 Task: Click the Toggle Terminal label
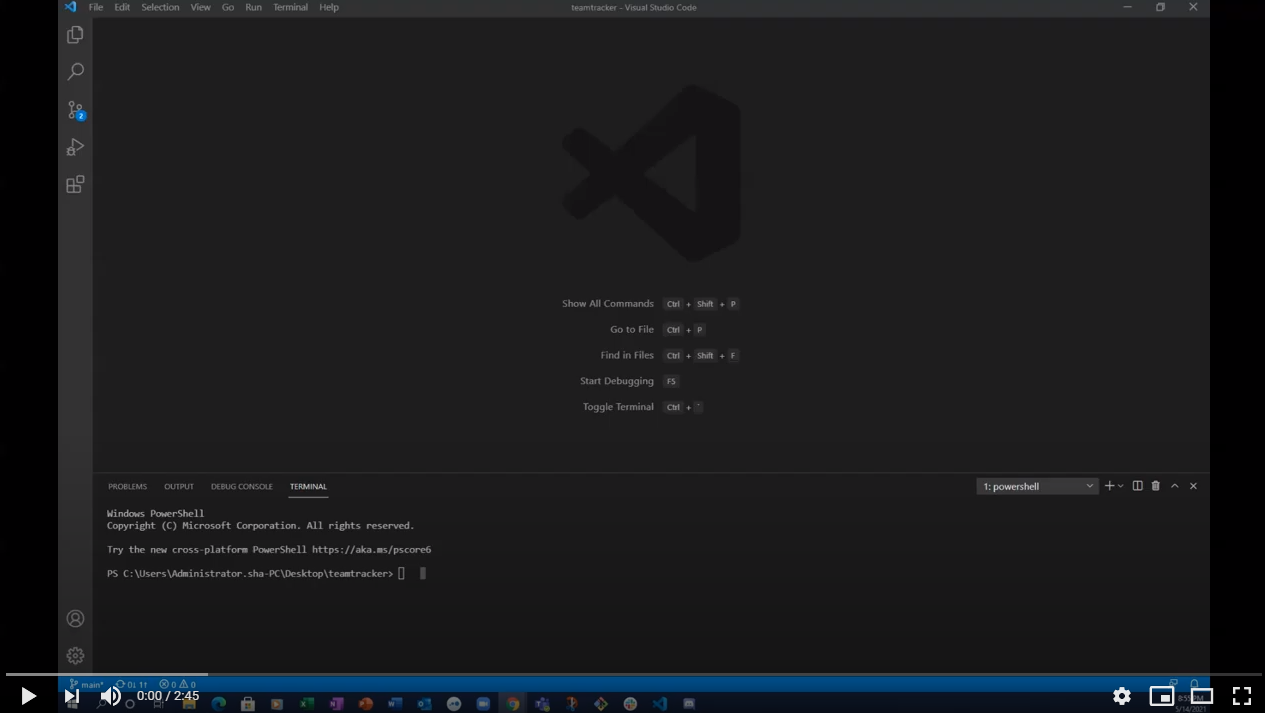618,408
